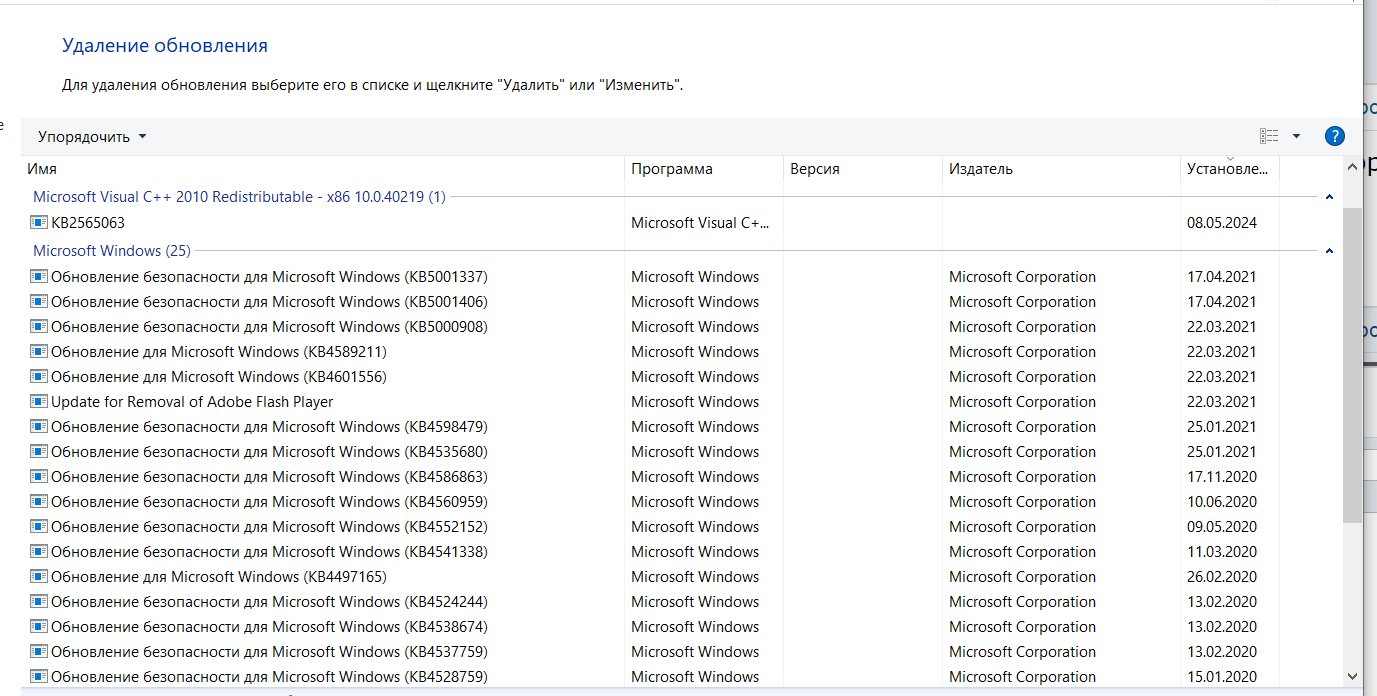Viewport: 1377px width, 696px height.
Task: Click the icon of update KB4589211
Action: pos(39,352)
